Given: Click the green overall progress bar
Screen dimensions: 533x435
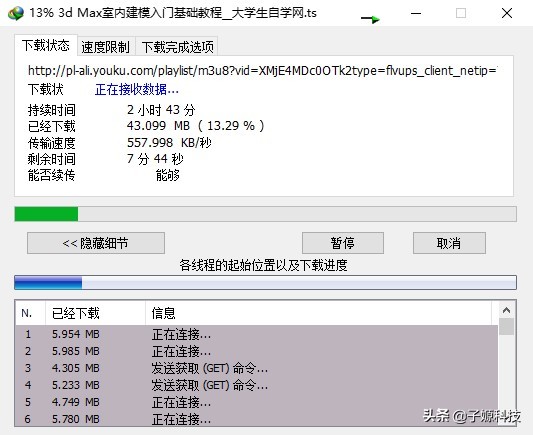Looking at the screenshot, I should (265, 214).
